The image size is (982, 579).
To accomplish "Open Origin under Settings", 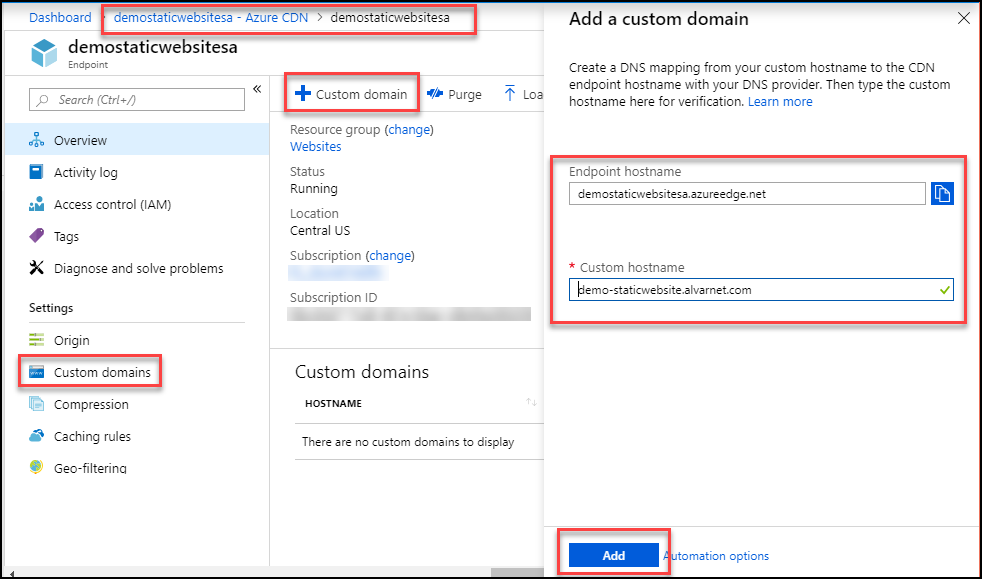I will 71,340.
